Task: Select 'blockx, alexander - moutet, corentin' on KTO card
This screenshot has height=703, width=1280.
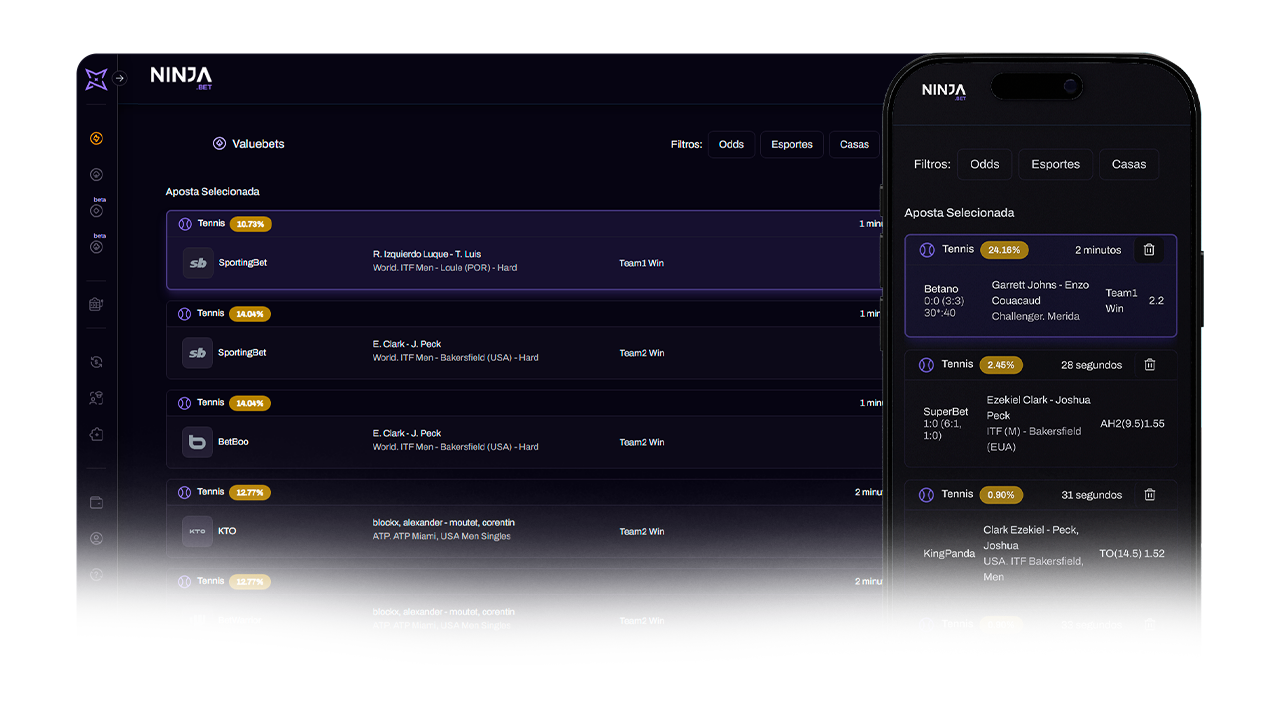Action: coord(444,523)
